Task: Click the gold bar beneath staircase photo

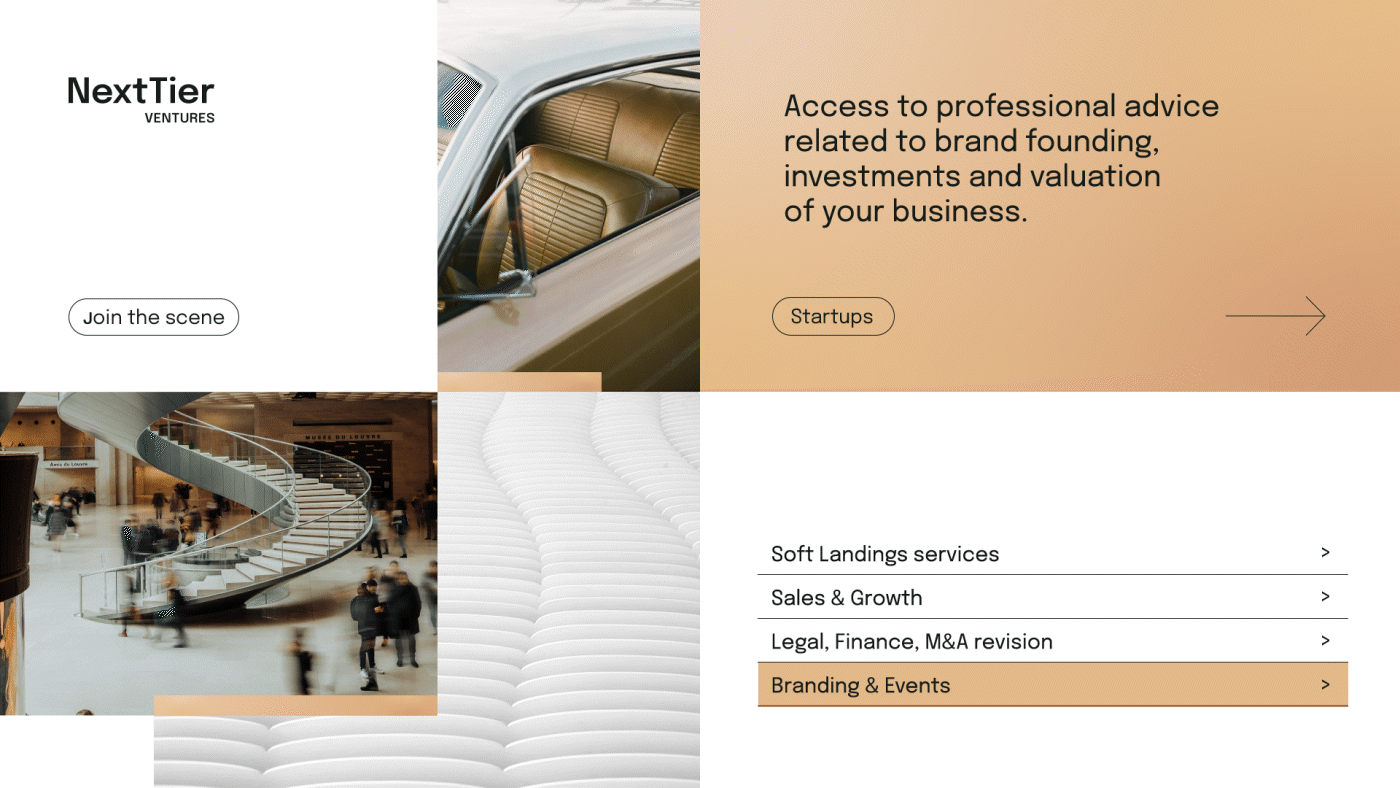Action: click(295, 706)
